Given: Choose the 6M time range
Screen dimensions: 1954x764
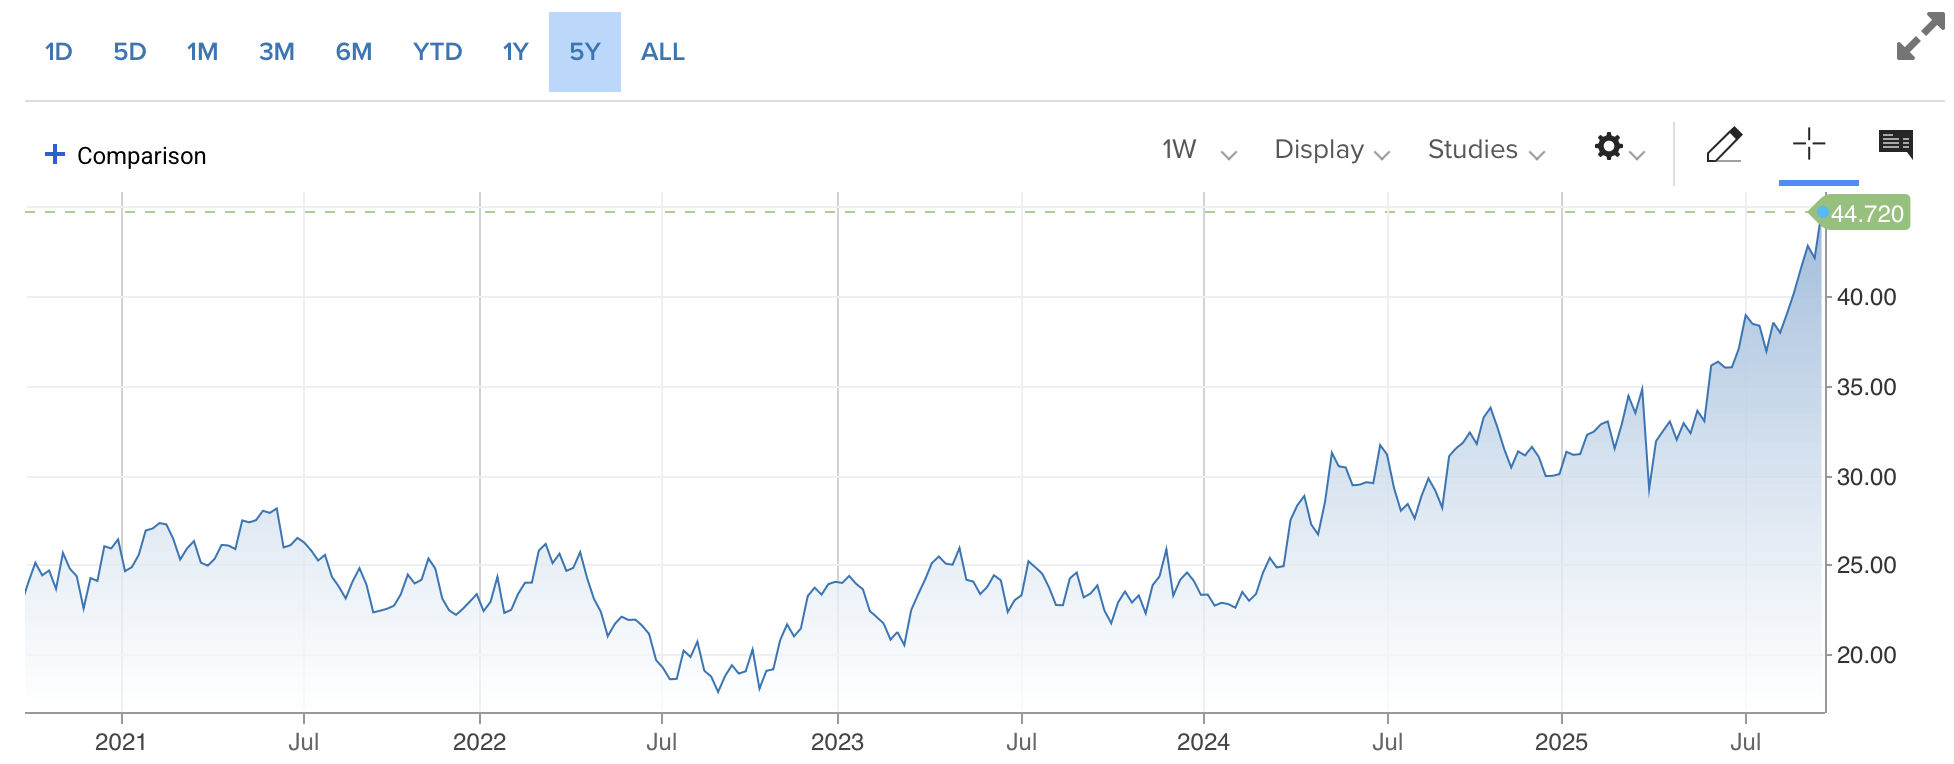Looking at the screenshot, I should click(x=354, y=52).
